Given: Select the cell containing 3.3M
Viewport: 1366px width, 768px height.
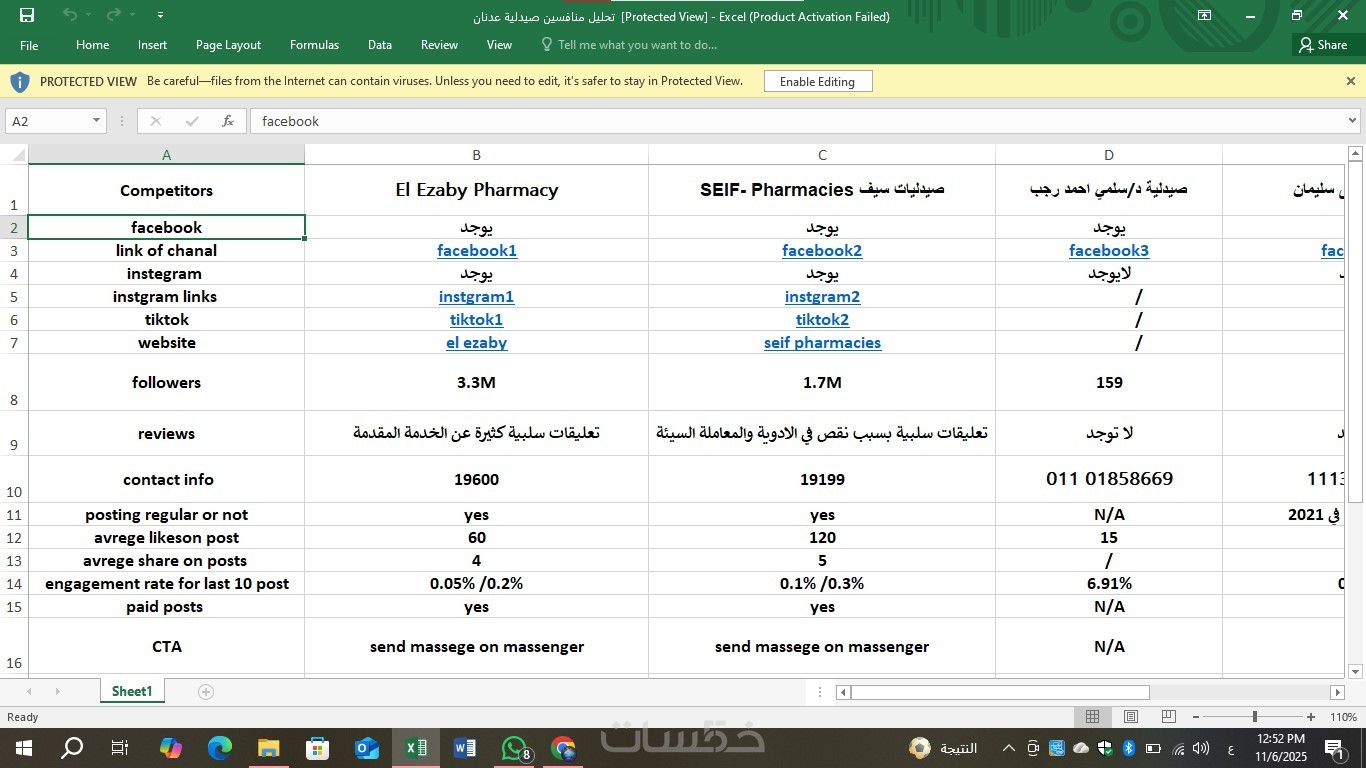Looking at the screenshot, I should pyautogui.click(x=476, y=382).
